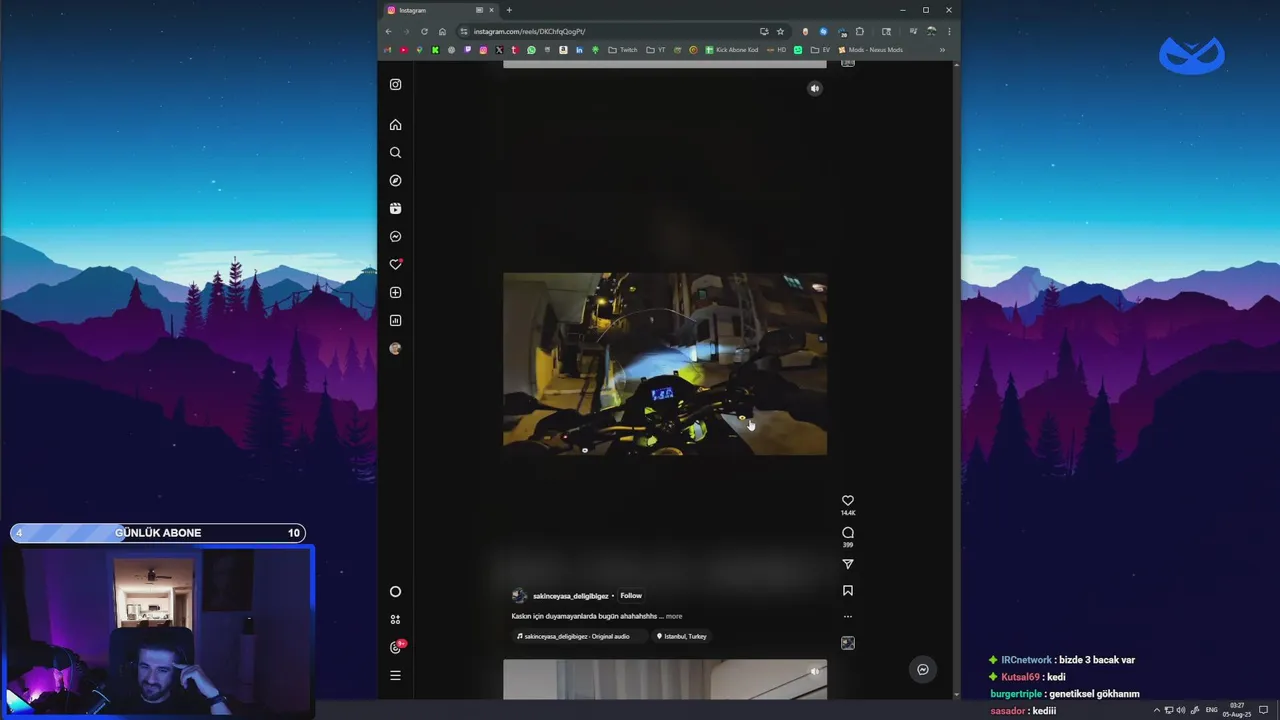1280x720 pixels.
Task: Open the taskbar notification center icon
Action: pyautogui.click(x=1264, y=710)
